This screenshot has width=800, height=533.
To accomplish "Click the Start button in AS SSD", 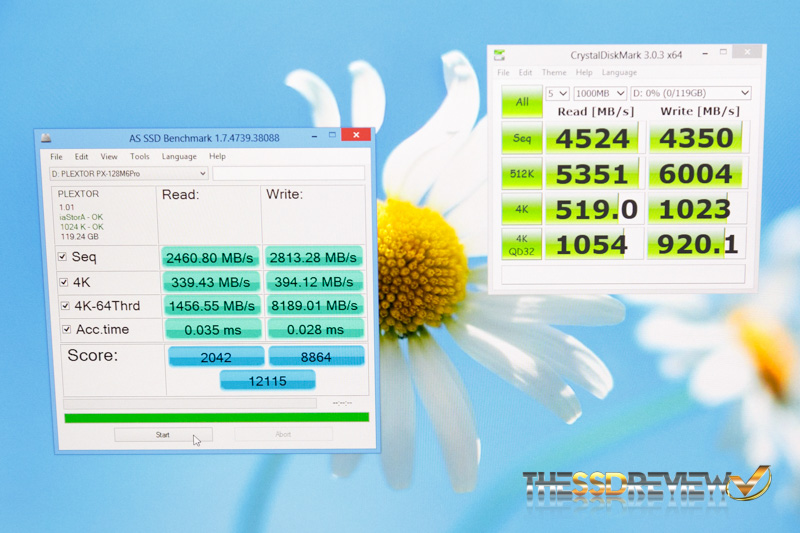I will (x=163, y=435).
